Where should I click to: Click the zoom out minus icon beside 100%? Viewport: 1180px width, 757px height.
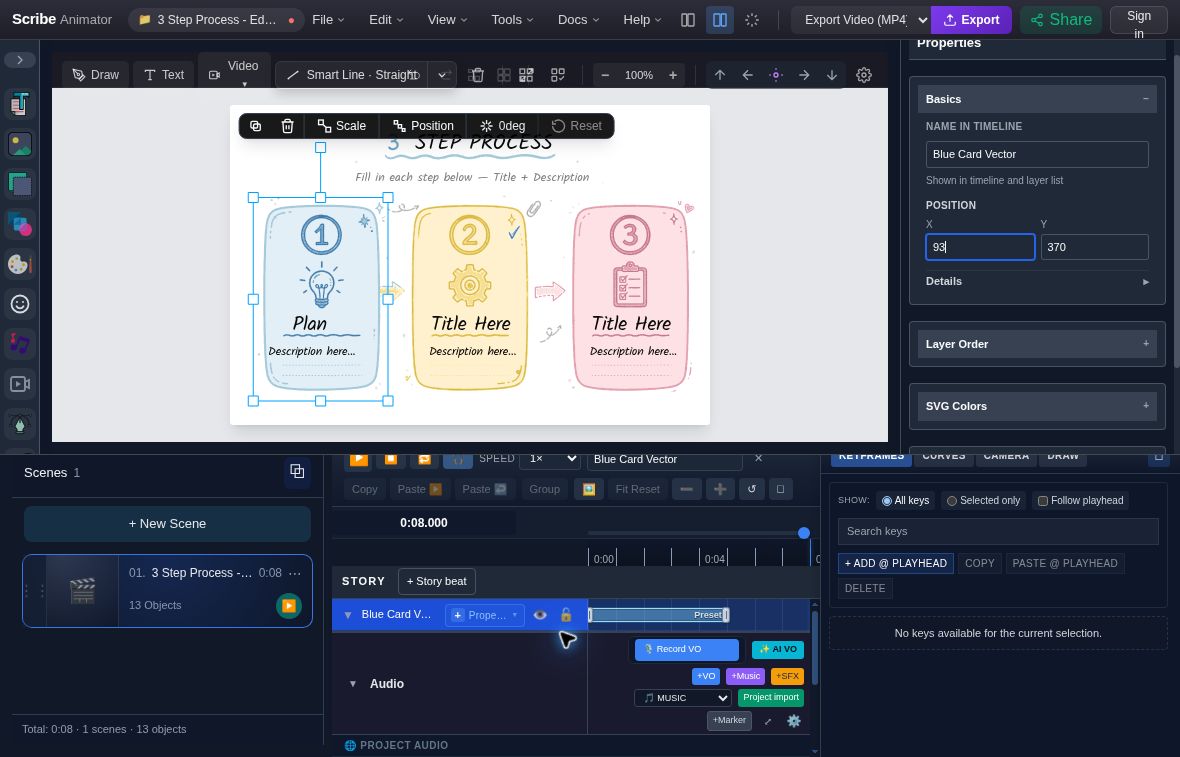tap(605, 75)
